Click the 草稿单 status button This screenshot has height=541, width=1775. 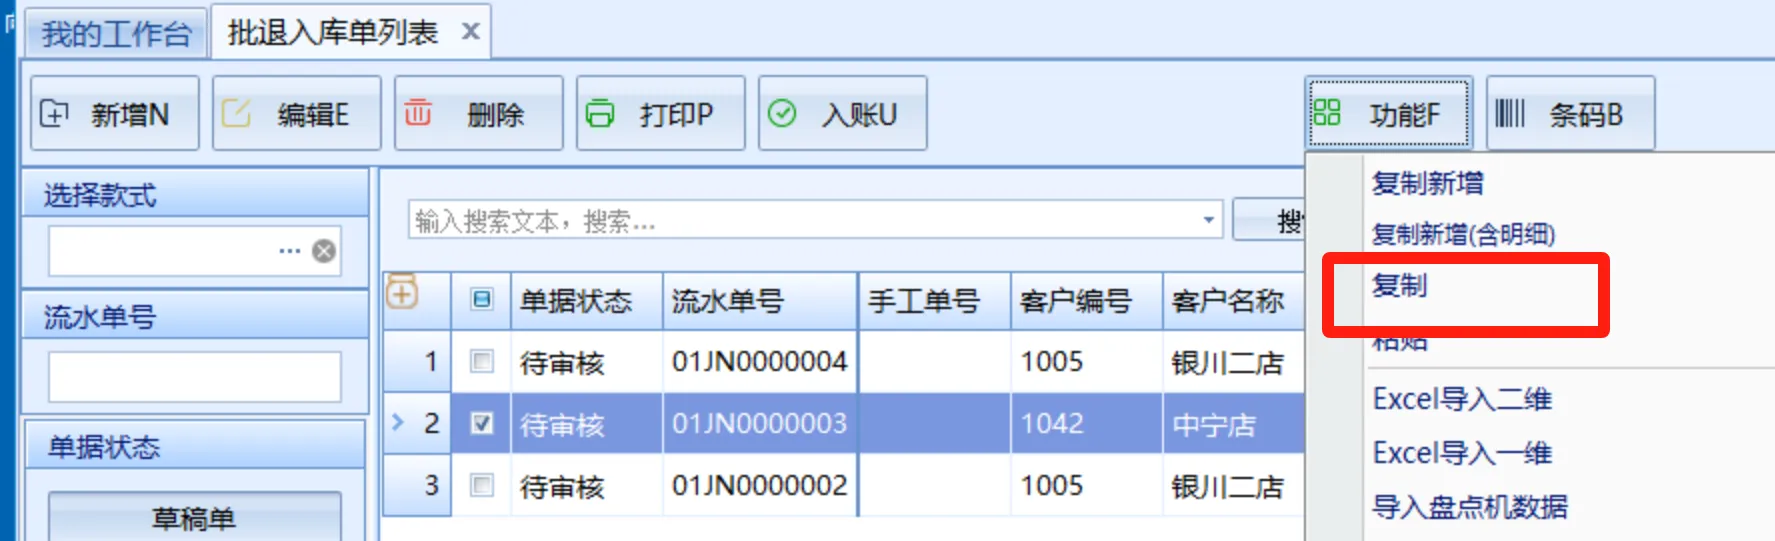[x=194, y=518]
